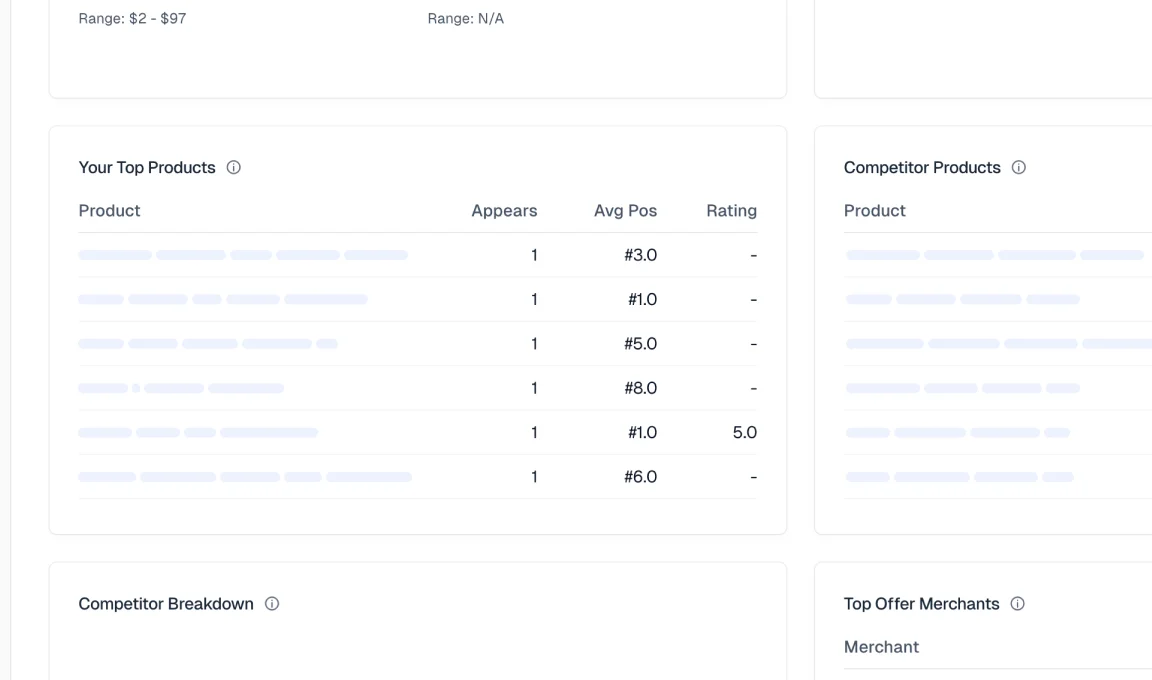Image resolution: width=1152 pixels, height=680 pixels.
Task: Click the Range: N/A label
Action: click(466, 18)
